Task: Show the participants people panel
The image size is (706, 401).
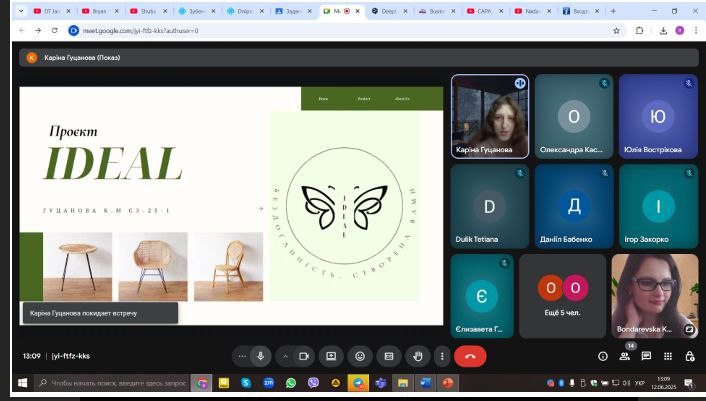Action: click(625, 356)
